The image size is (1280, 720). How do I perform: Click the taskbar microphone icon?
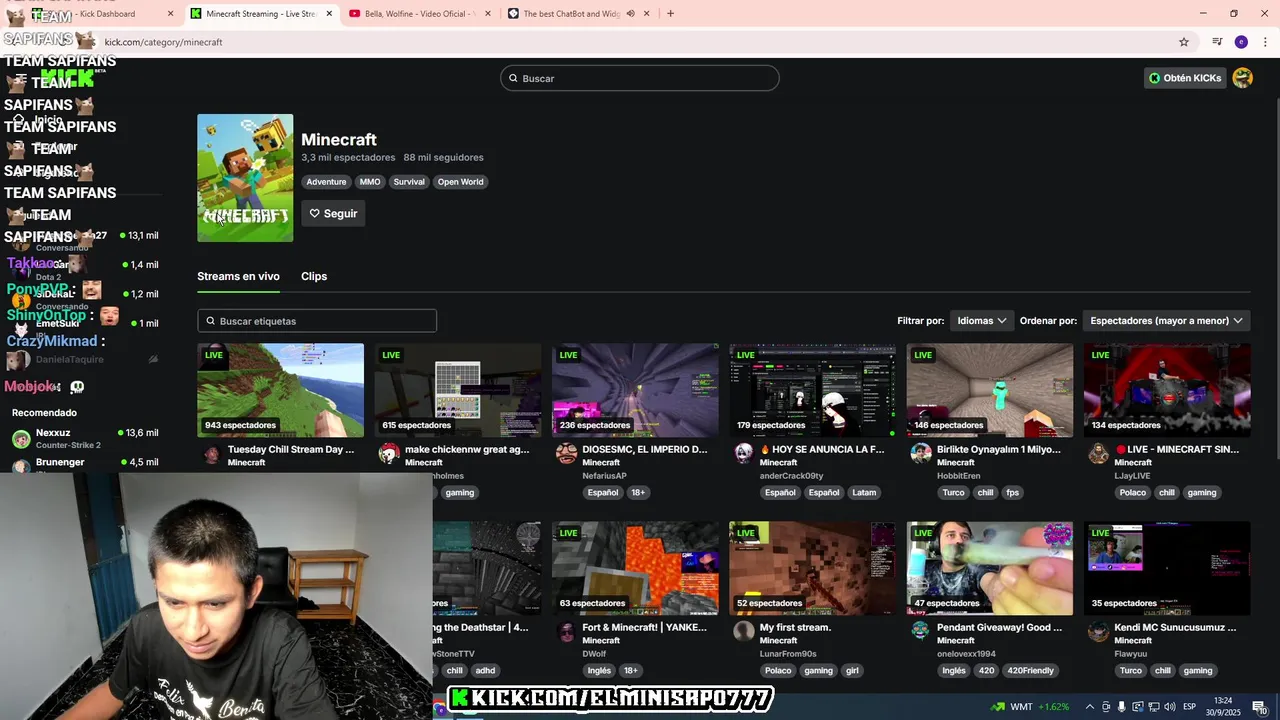tap(1122, 707)
